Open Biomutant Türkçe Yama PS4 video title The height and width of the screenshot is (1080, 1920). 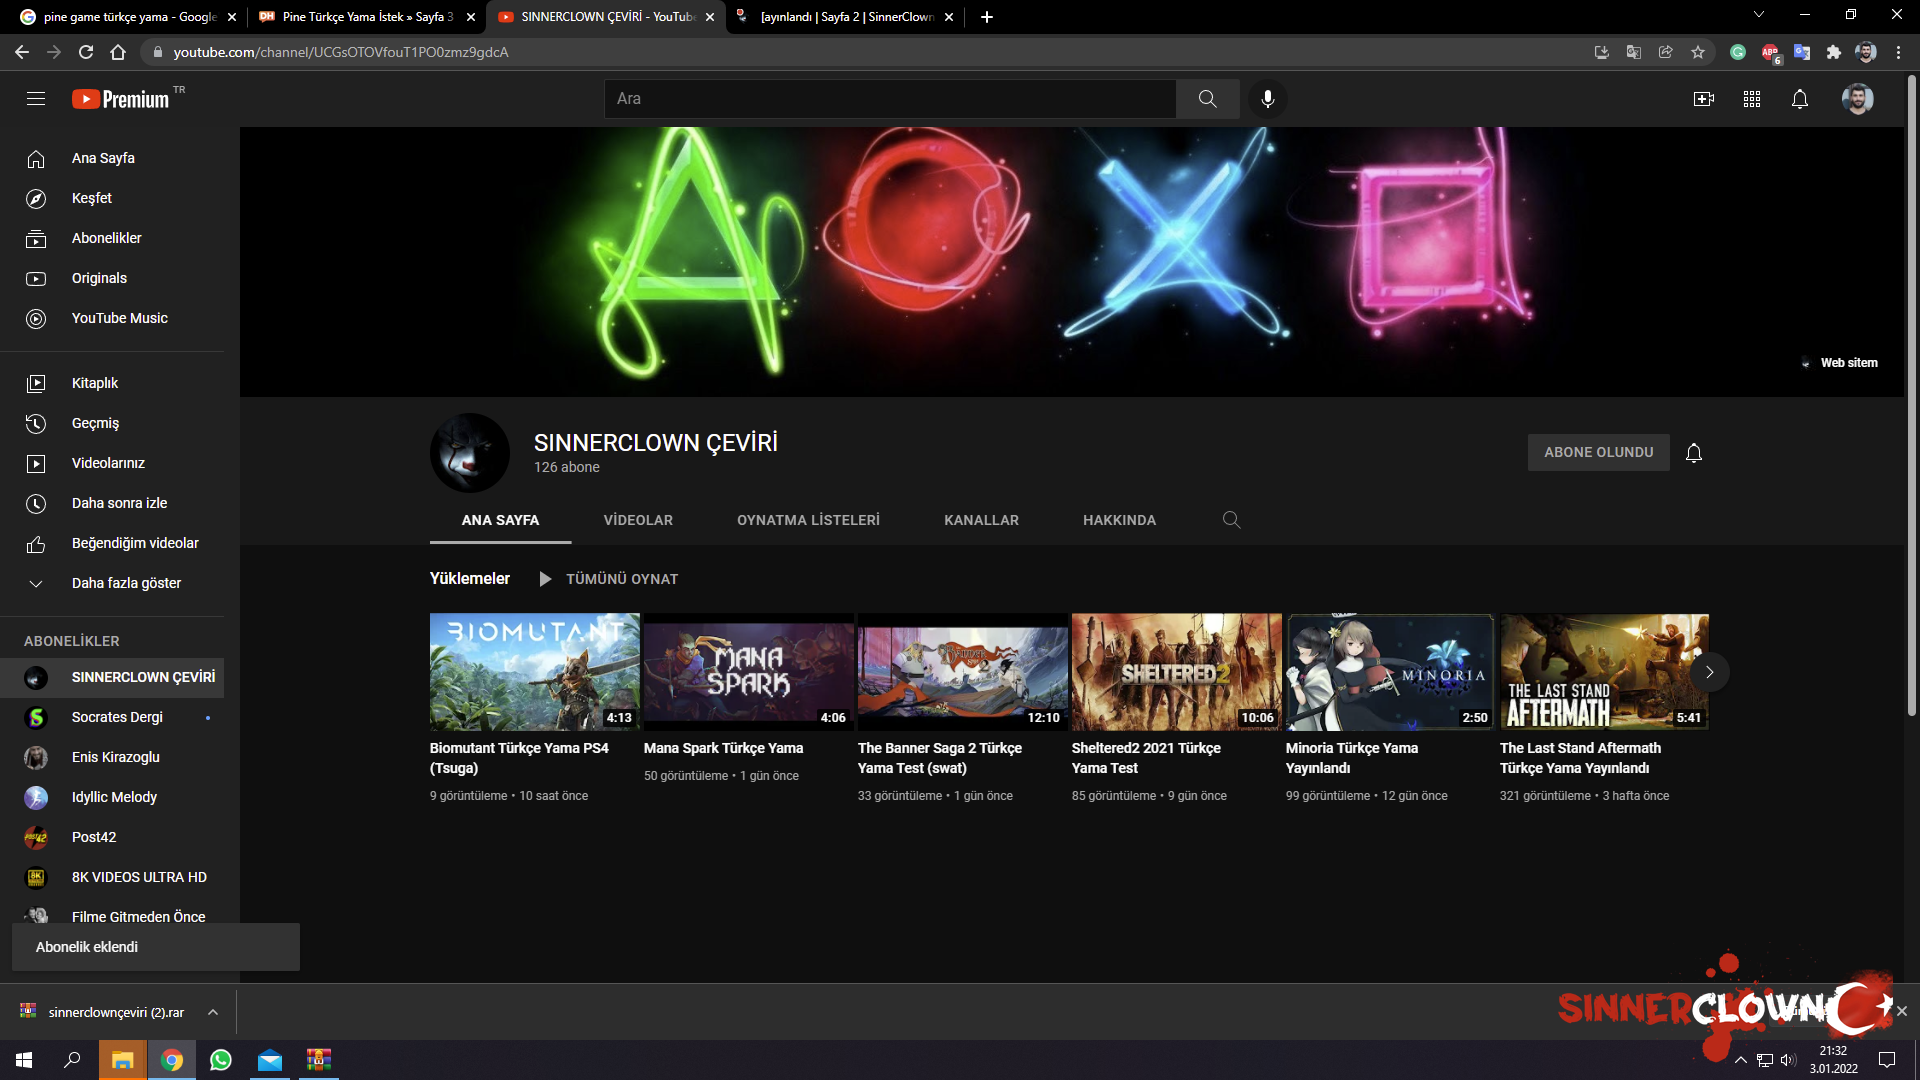coord(519,758)
